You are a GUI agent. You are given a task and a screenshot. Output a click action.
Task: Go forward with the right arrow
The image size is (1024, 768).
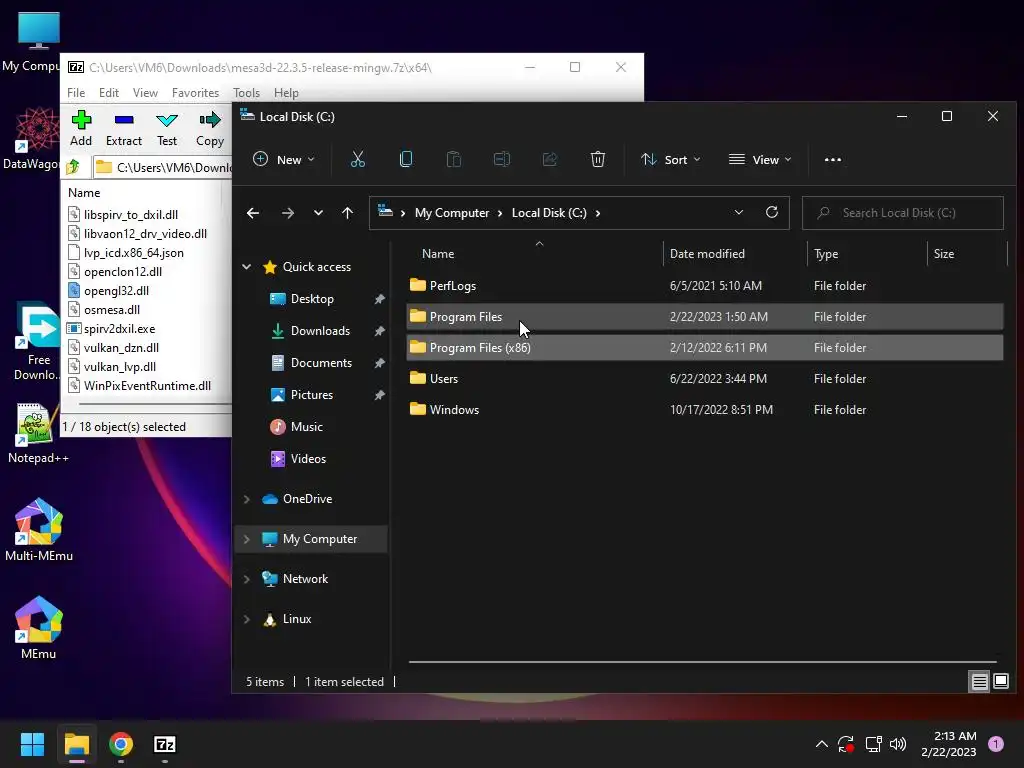287,213
